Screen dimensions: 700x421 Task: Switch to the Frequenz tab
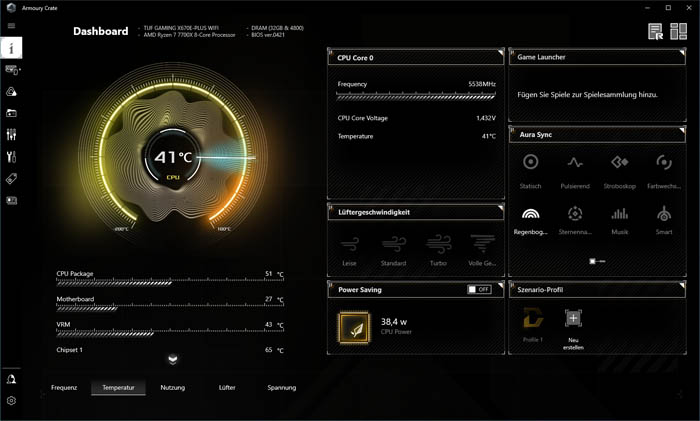64,388
